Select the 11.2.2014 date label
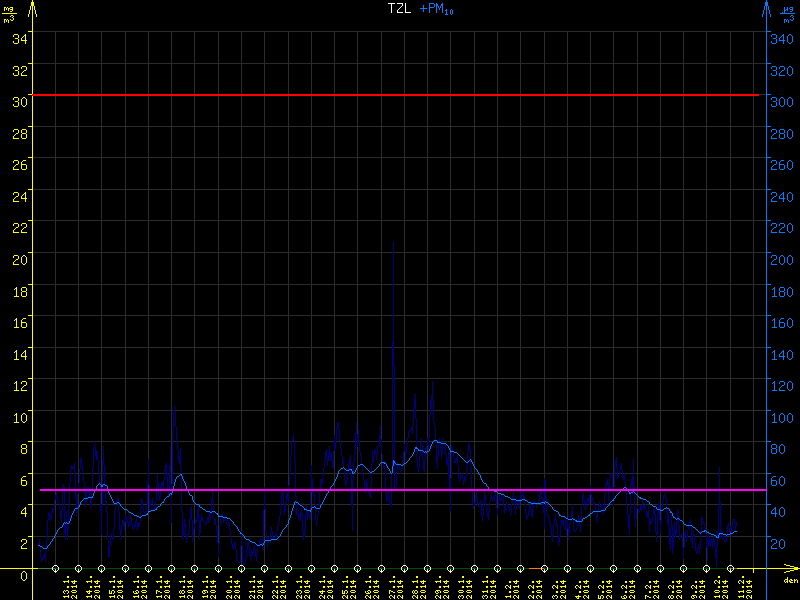The image size is (800, 600). point(743,587)
